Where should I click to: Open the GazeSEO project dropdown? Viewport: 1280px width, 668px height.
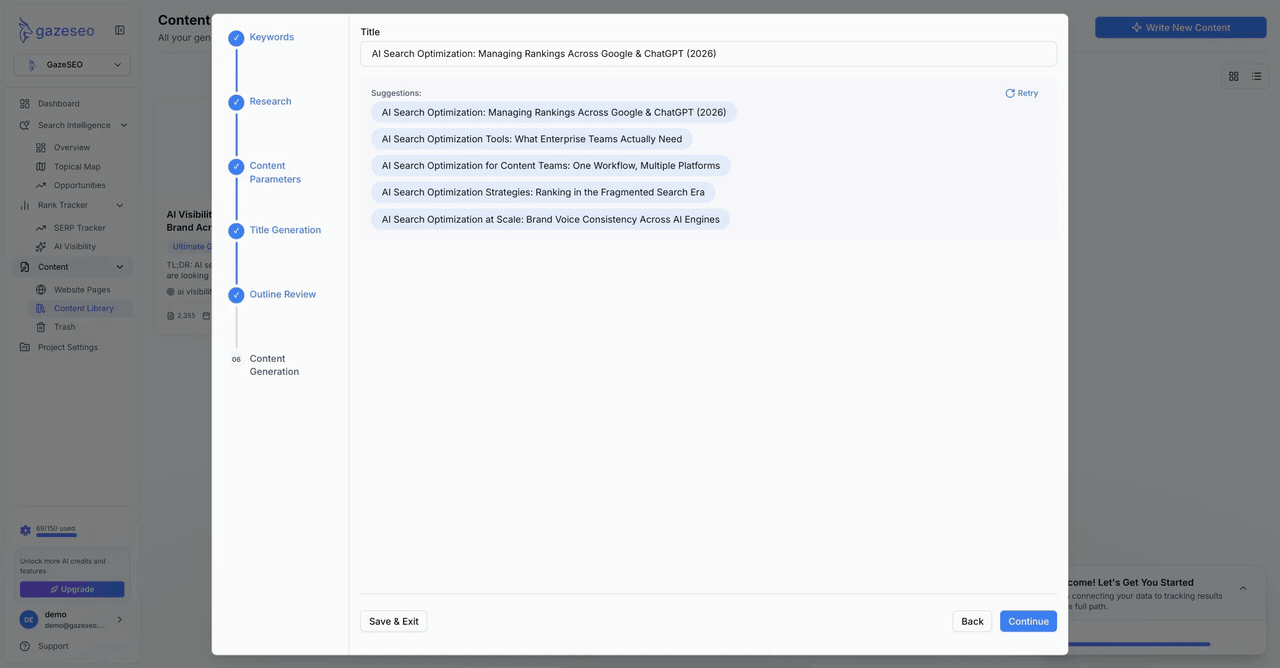click(x=72, y=65)
